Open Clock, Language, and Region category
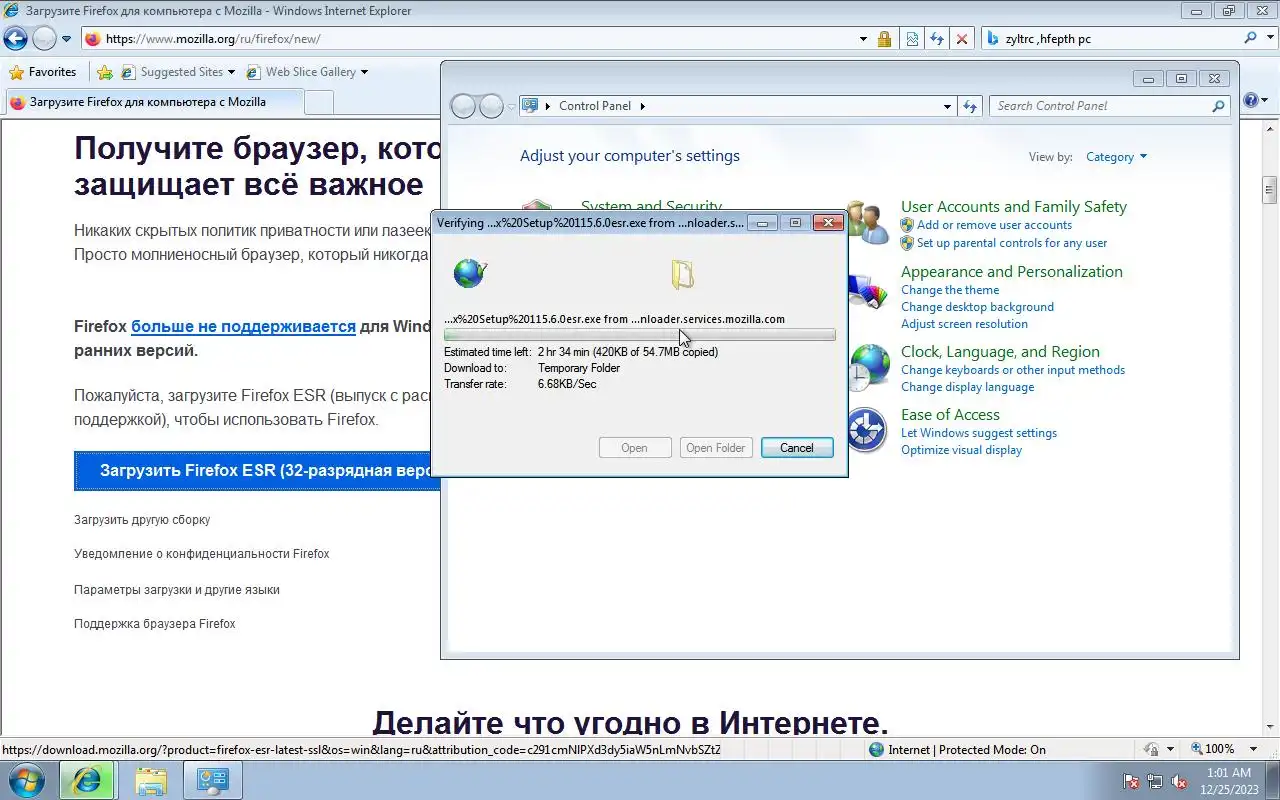 1000,352
